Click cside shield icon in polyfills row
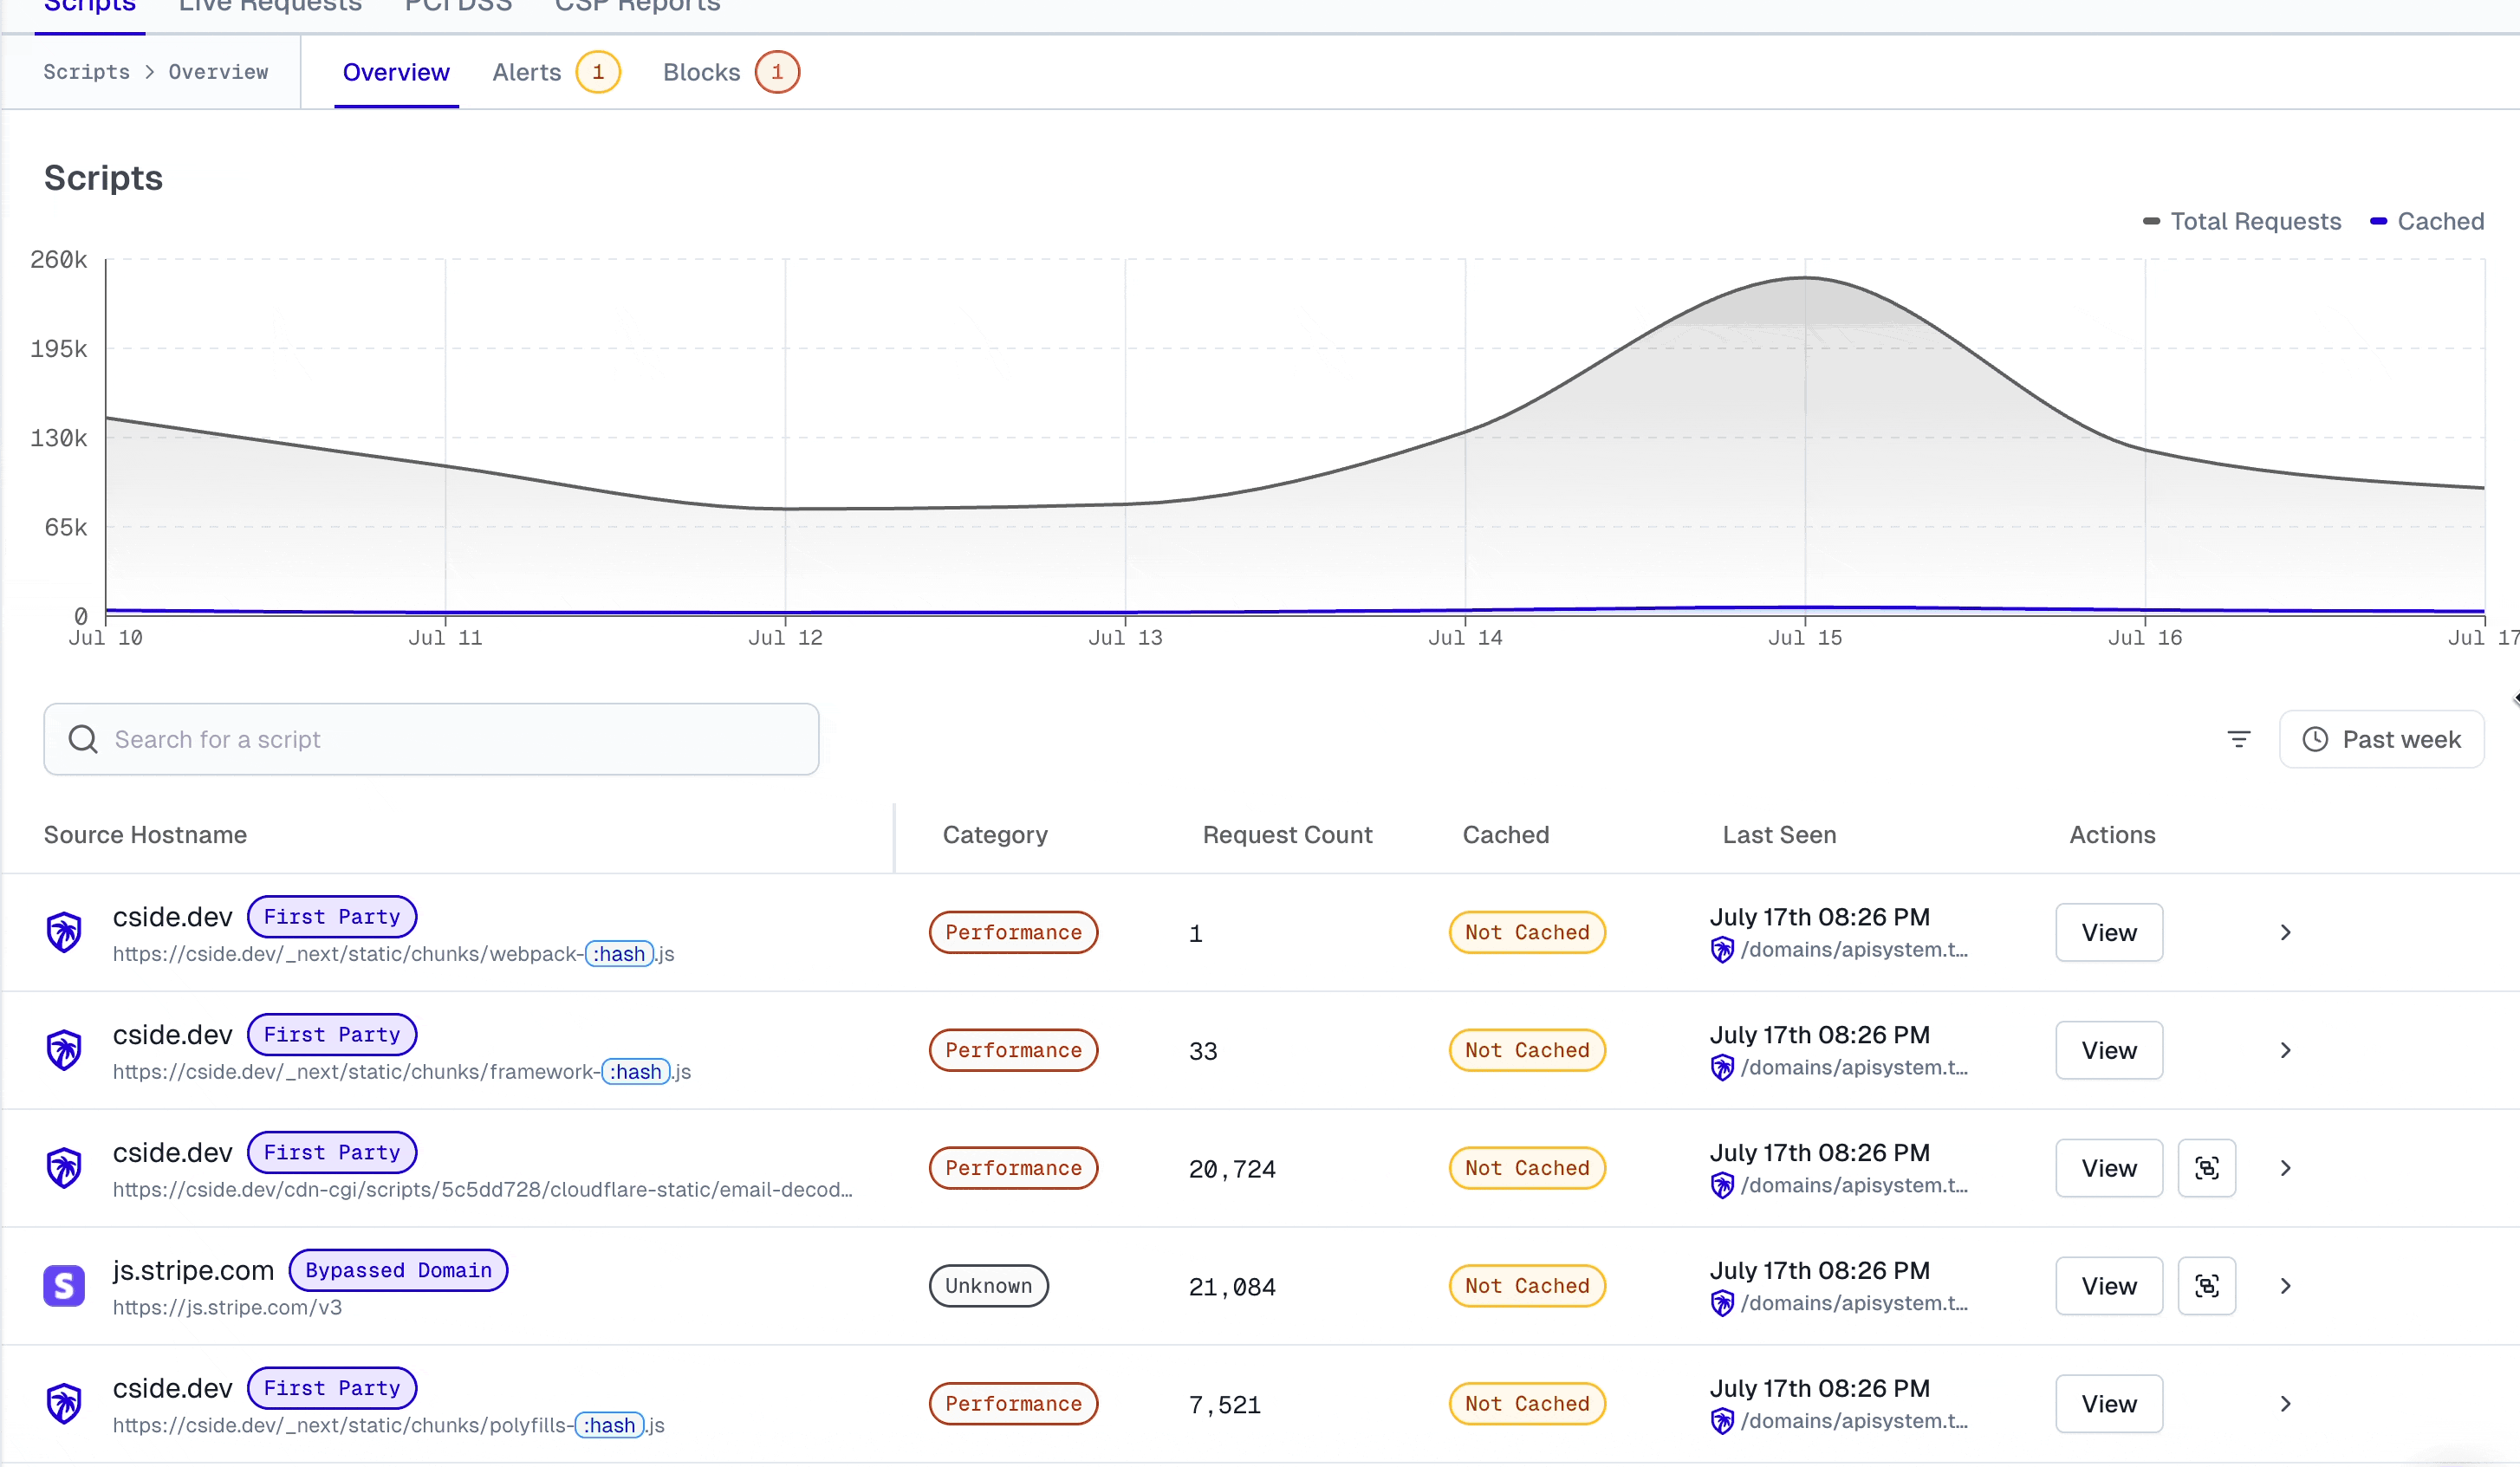This screenshot has height=1467, width=2520. pyautogui.click(x=64, y=1403)
